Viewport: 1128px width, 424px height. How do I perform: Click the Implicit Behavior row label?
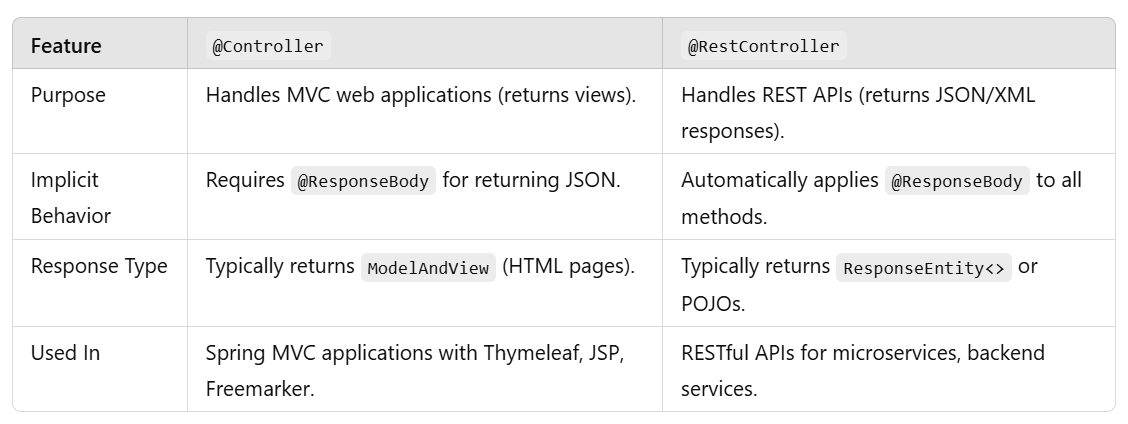click(x=70, y=198)
